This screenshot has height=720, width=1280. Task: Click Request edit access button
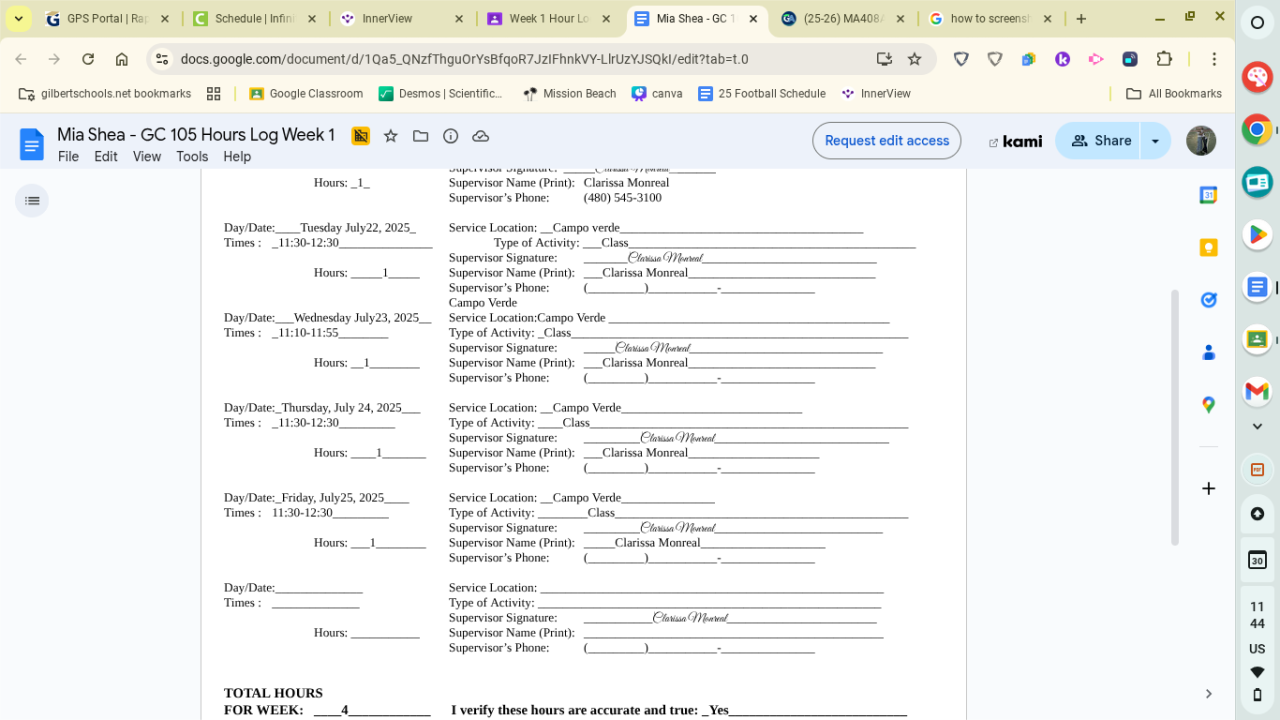click(886, 141)
